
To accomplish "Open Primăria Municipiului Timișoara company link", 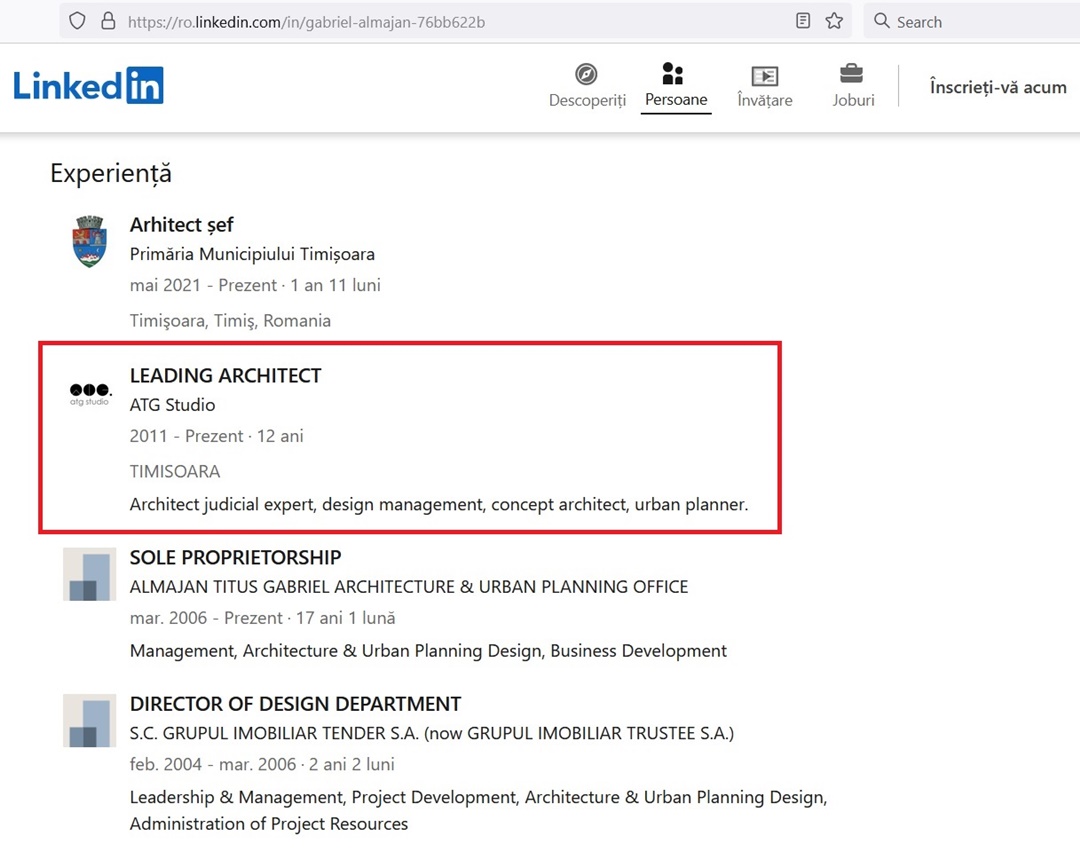I will point(252,254).
